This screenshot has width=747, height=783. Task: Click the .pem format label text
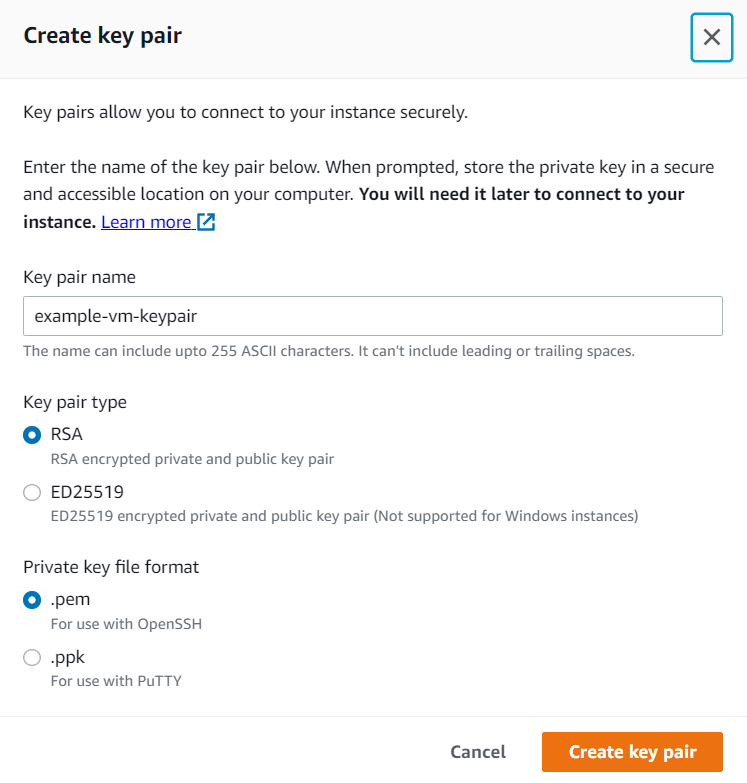click(70, 600)
